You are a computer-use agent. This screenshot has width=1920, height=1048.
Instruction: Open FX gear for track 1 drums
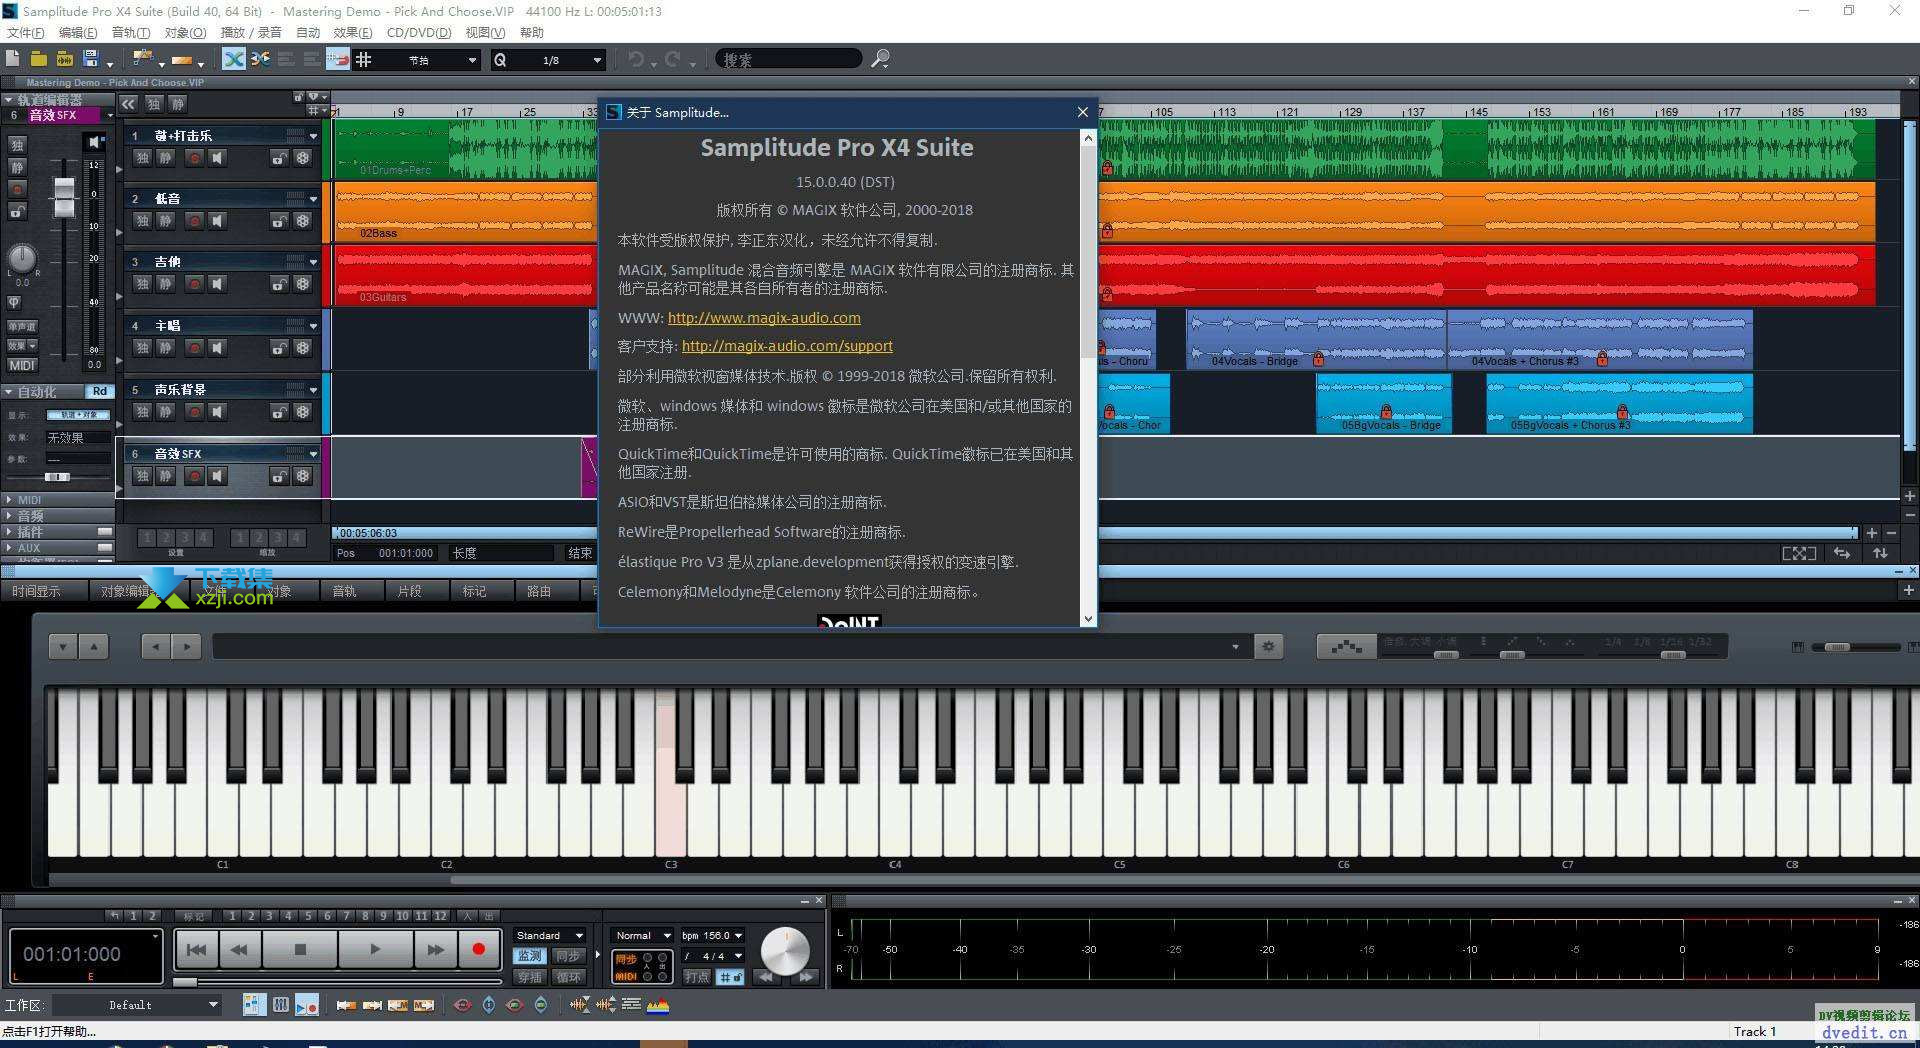tap(302, 157)
